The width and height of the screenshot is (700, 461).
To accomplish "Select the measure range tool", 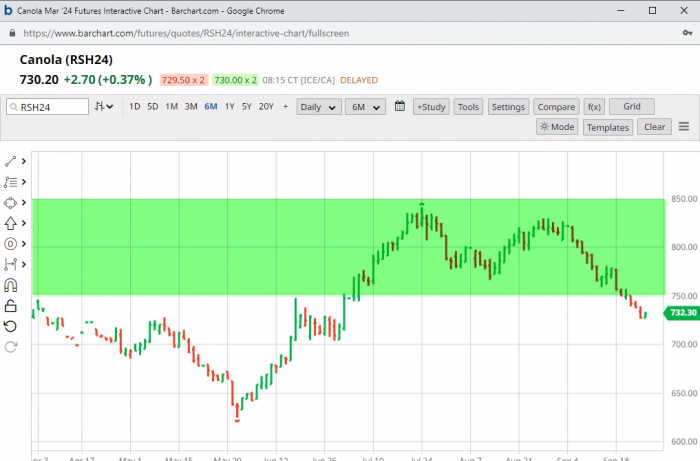I will point(10,264).
